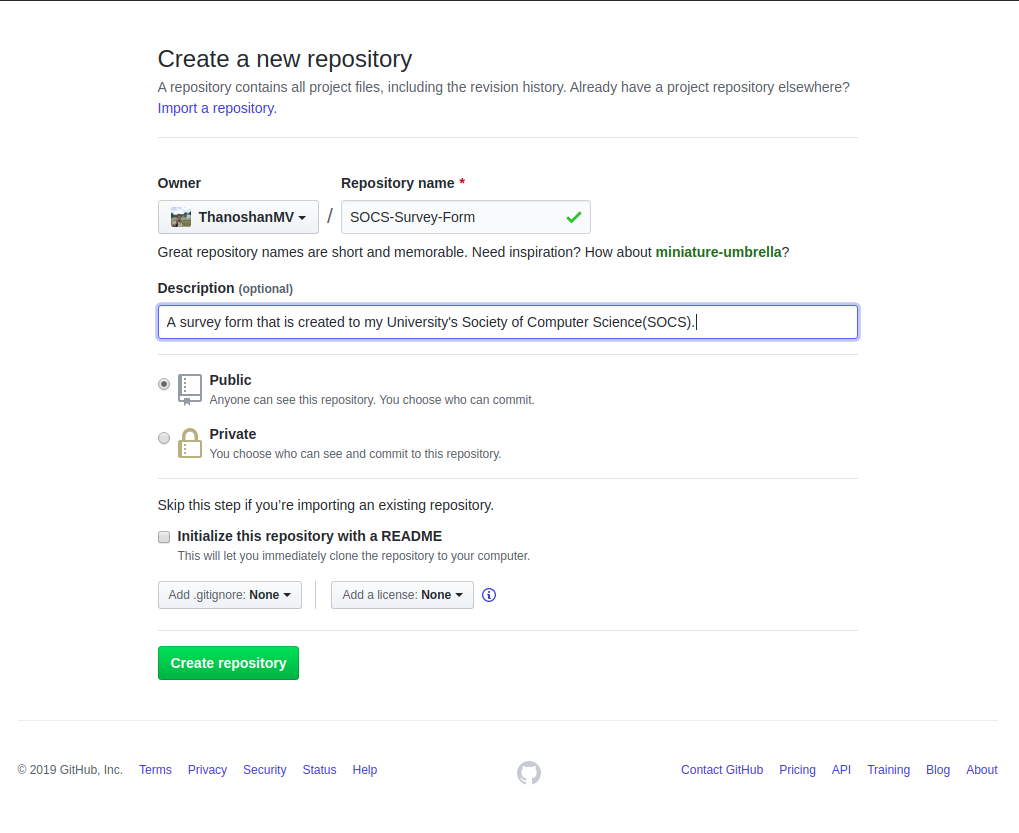This screenshot has height=833, width=1019.
Task: Open the Training link in footer
Action: [x=888, y=770]
